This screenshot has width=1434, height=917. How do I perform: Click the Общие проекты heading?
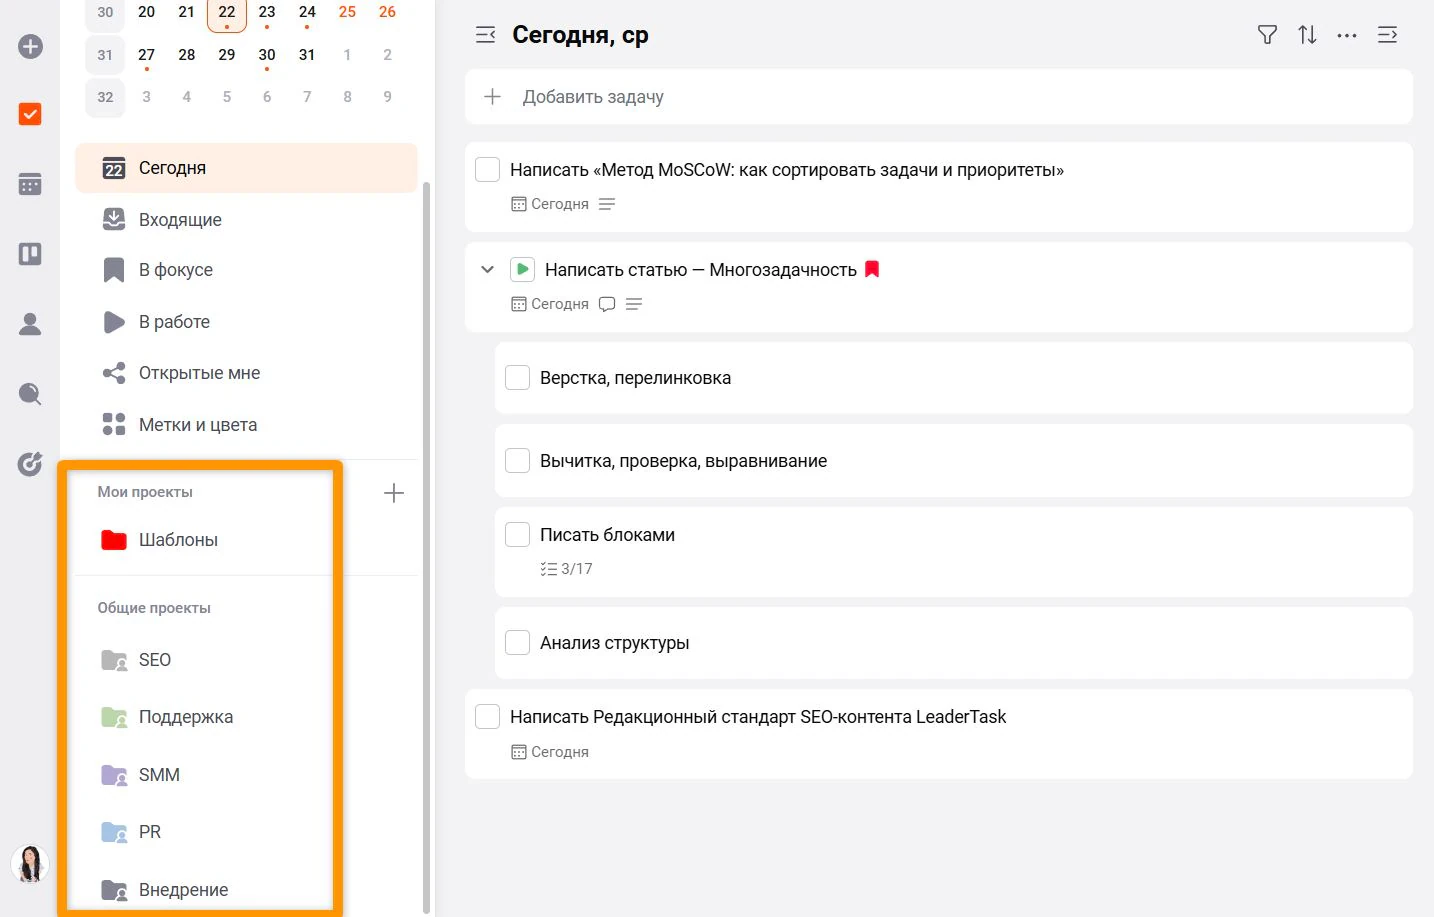click(154, 608)
